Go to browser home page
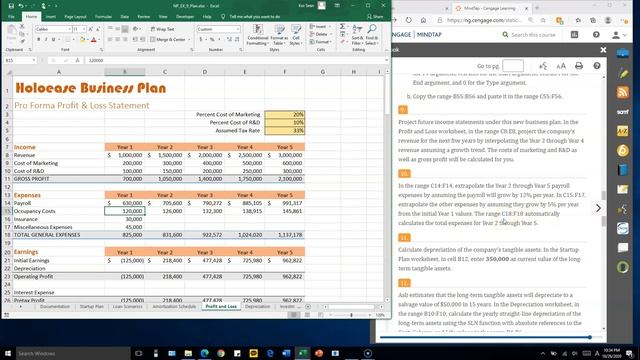The width and height of the screenshot is (640, 360). tap(423, 20)
